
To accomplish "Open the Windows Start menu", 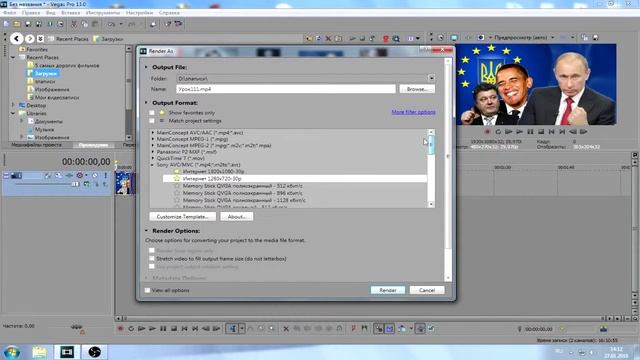I will click(x=11, y=352).
